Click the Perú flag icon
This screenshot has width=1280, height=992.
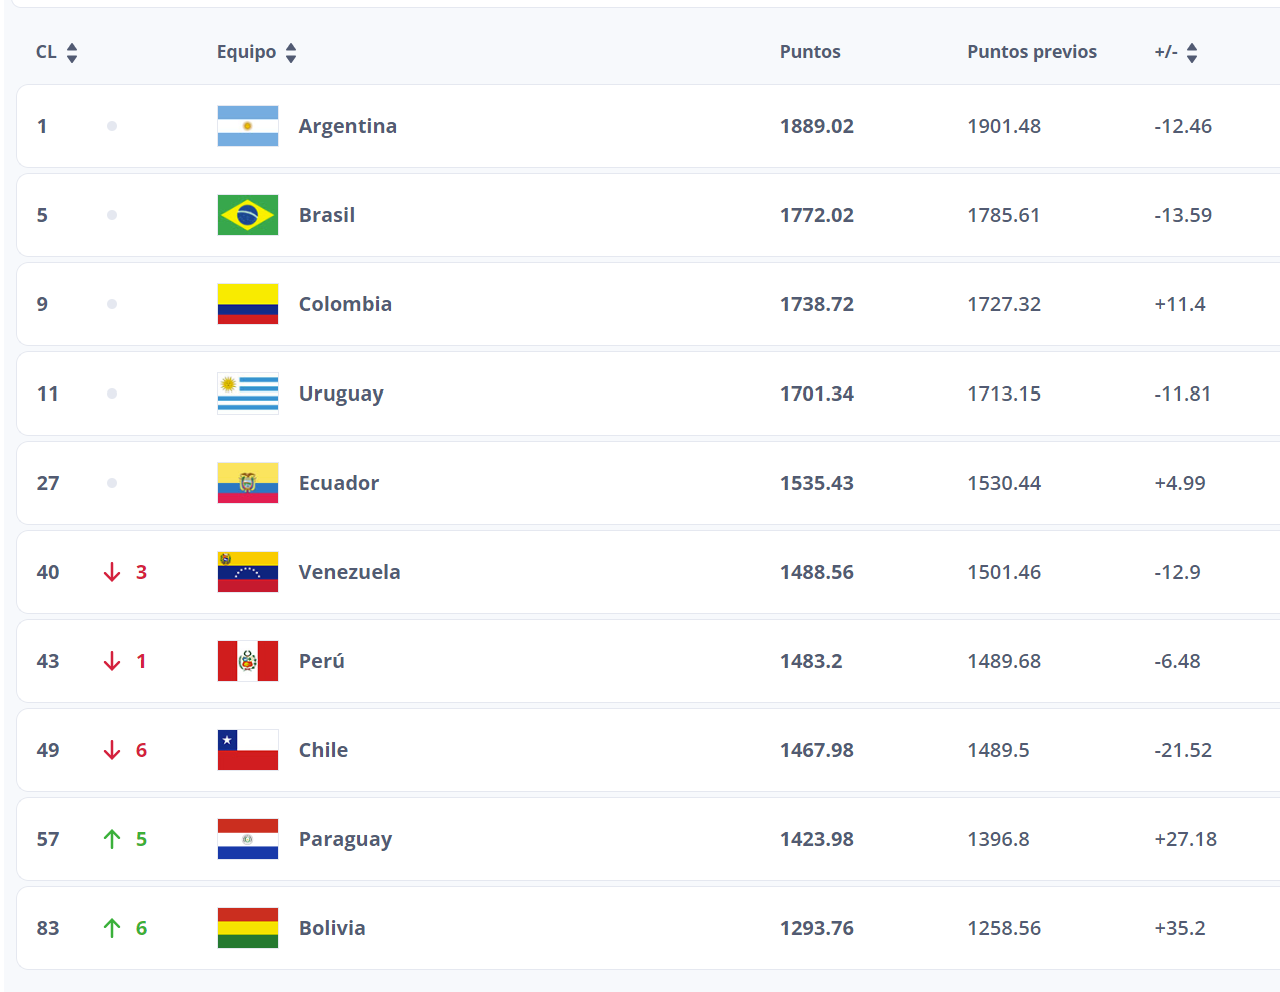pyautogui.click(x=248, y=661)
